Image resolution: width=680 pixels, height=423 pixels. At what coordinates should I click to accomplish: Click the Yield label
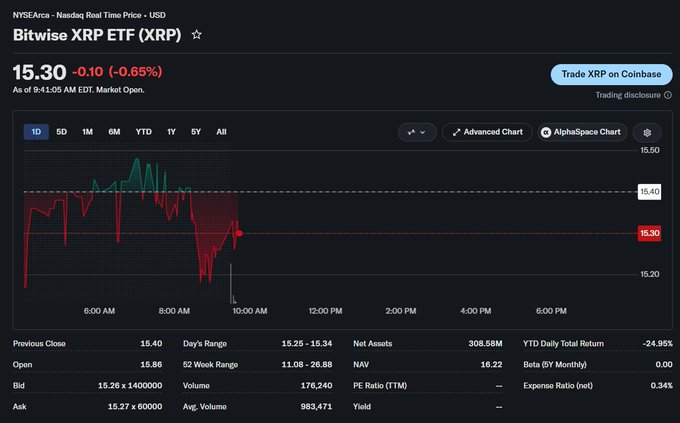tap(362, 407)
